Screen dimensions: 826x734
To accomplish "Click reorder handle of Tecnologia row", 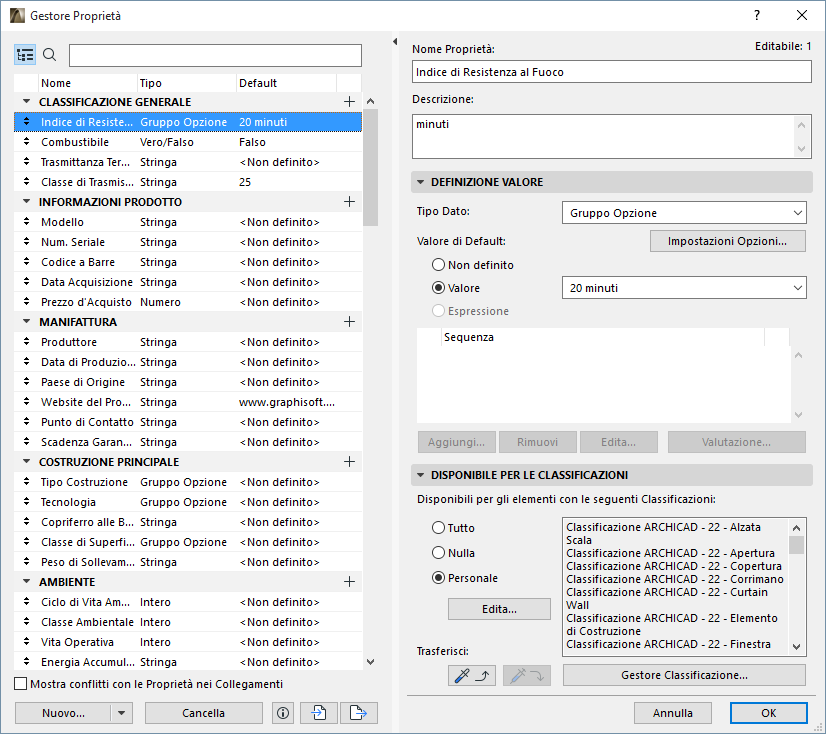I will pyautogui.click(x=26, y=502).
